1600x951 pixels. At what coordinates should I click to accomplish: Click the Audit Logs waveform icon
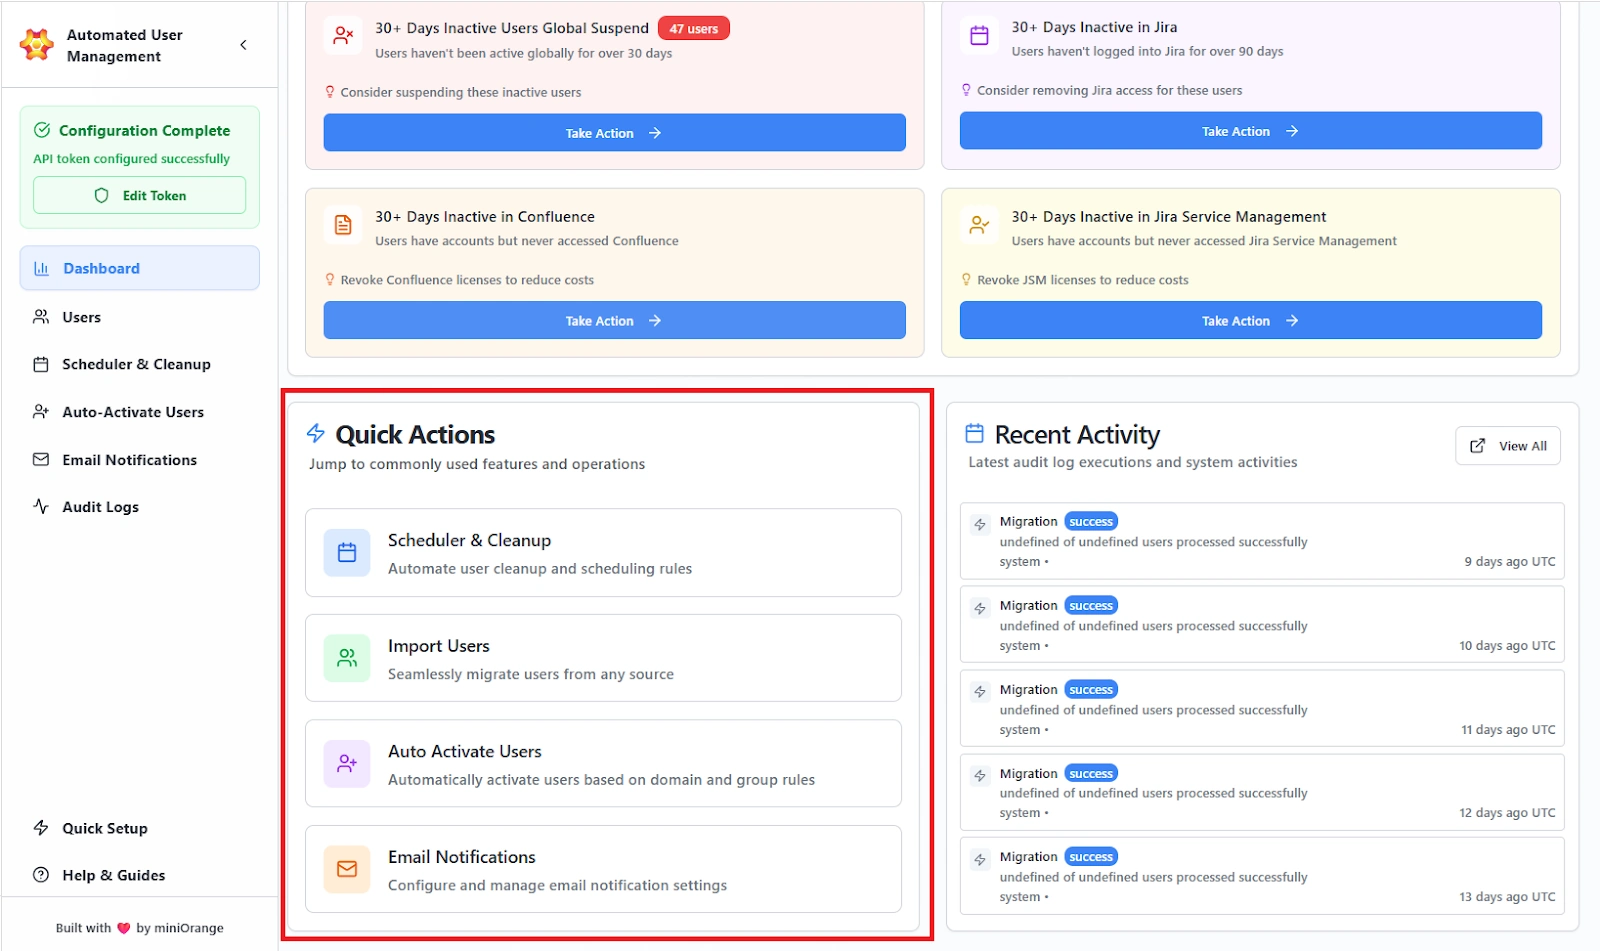pyautogui.click(x=40, y=506)
